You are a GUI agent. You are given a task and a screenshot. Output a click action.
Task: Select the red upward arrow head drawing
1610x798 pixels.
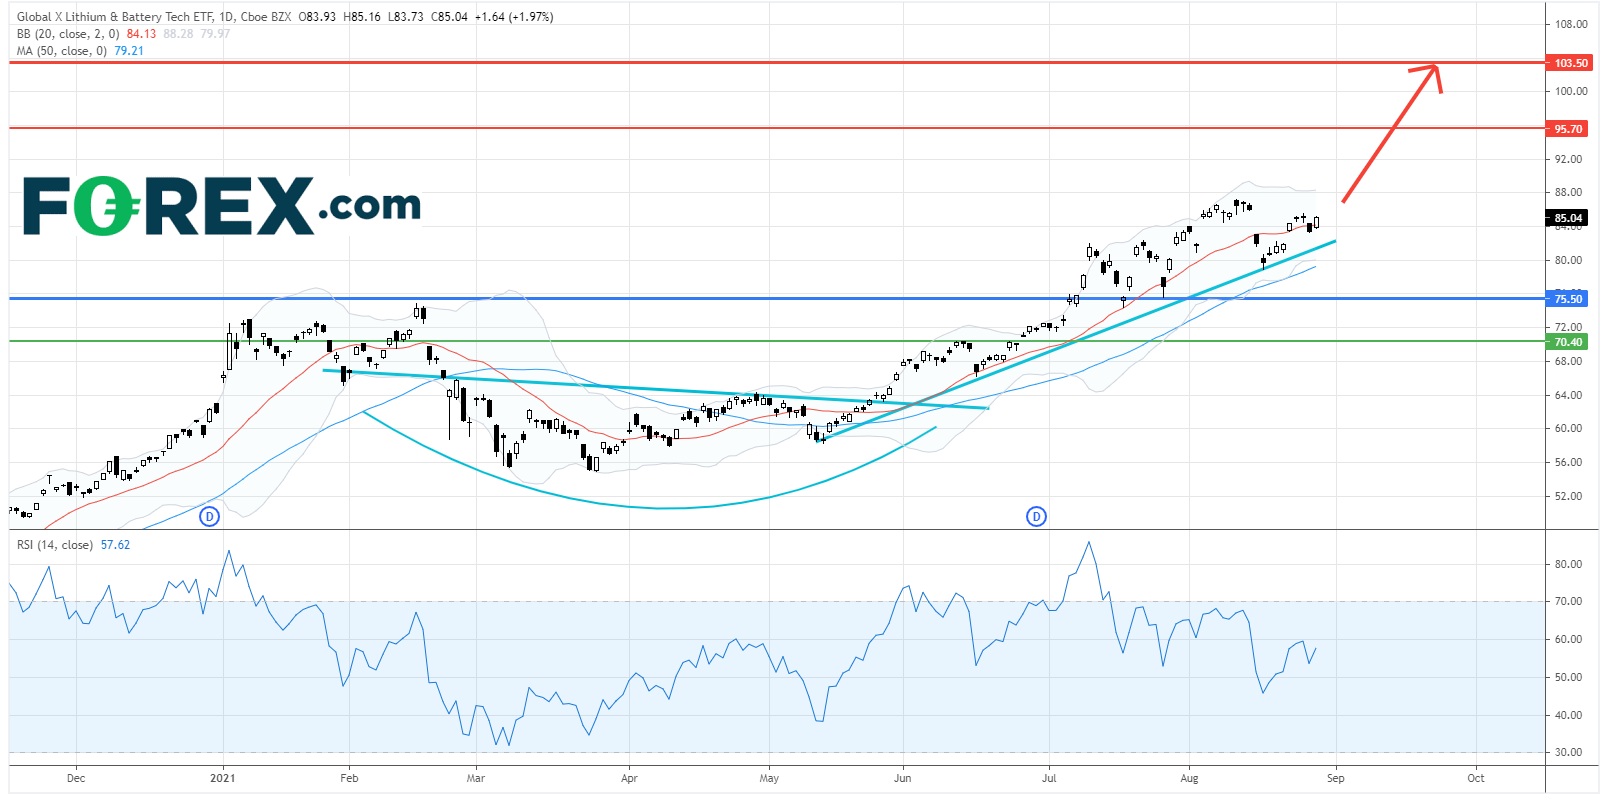coord(1431,72)
